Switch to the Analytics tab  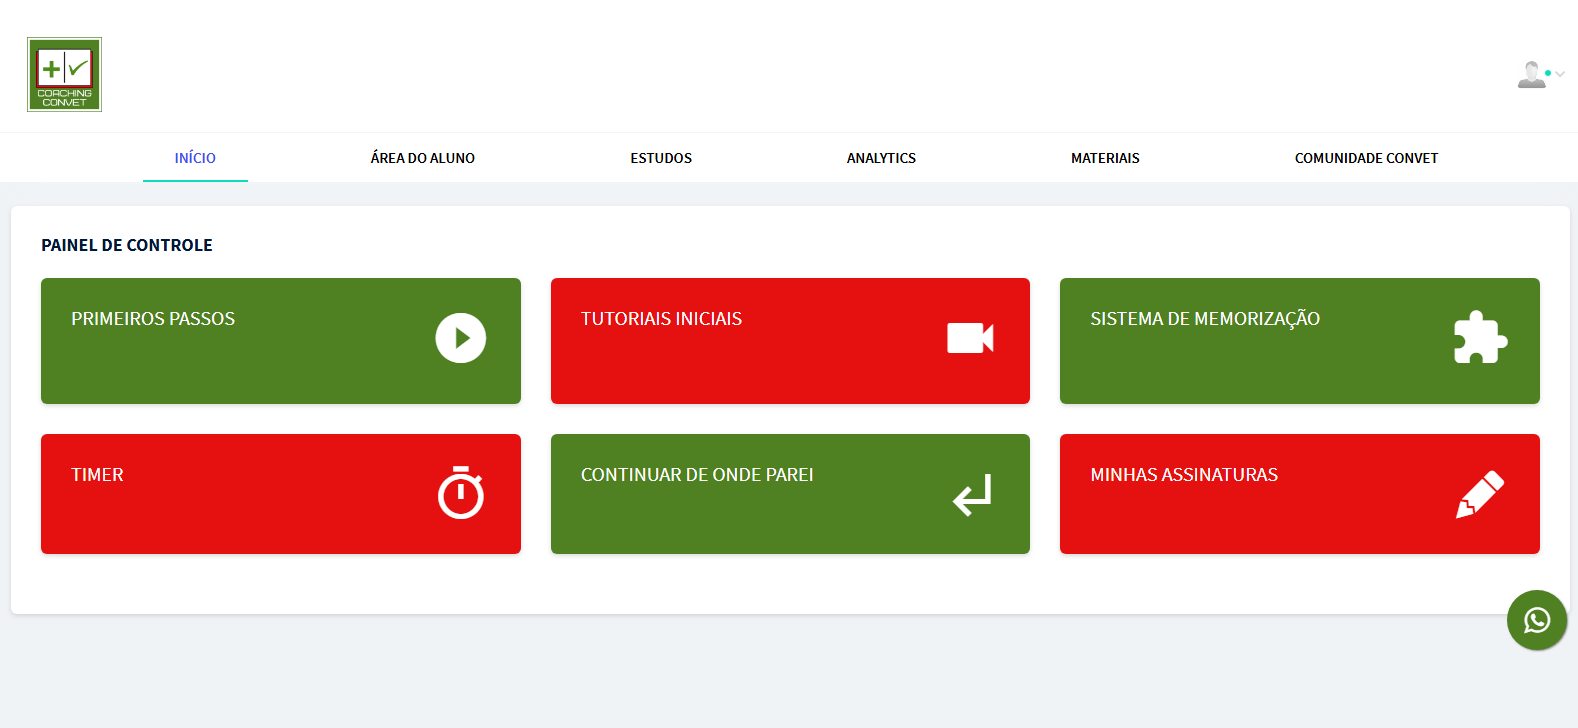click(x=881, y=158)
